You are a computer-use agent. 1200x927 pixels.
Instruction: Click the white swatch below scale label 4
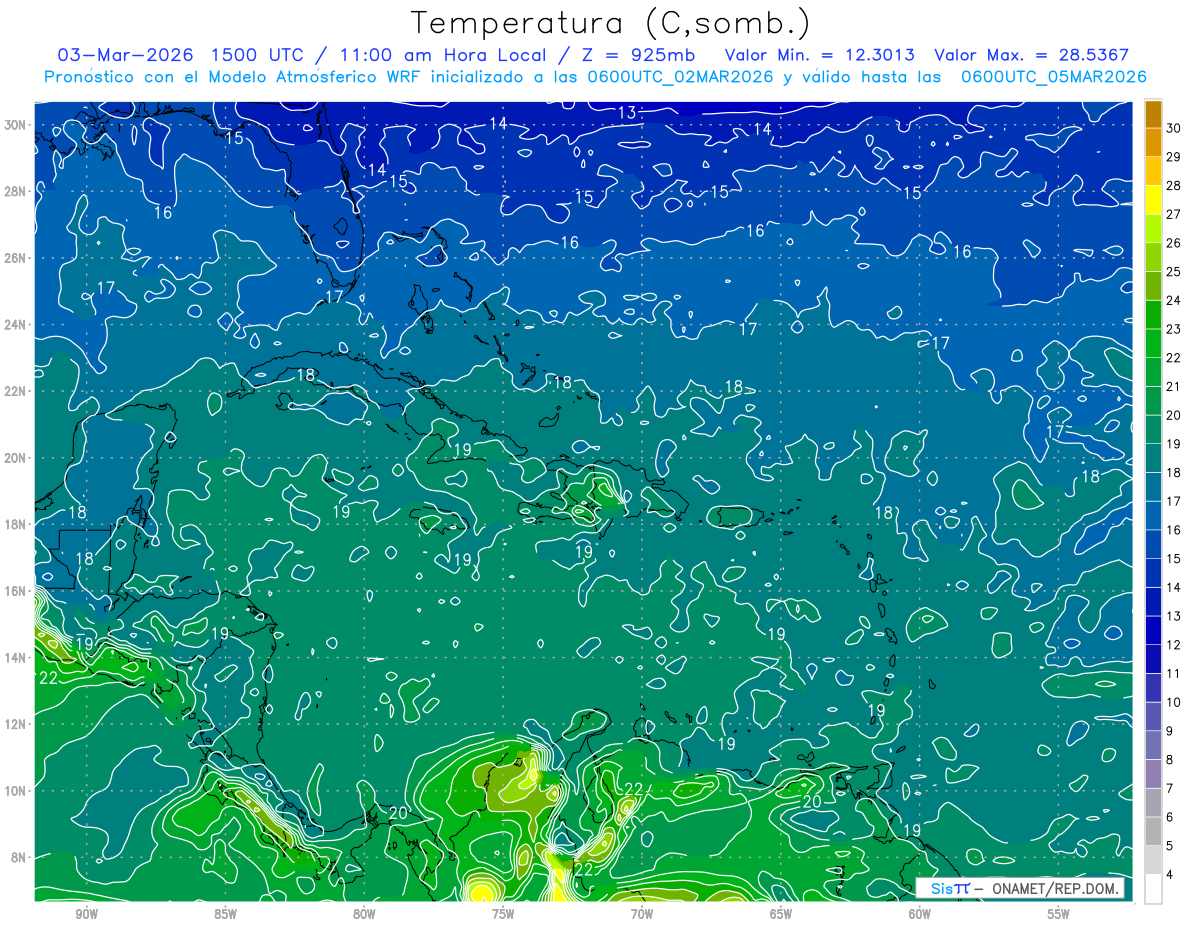(x=1153, y=889)
